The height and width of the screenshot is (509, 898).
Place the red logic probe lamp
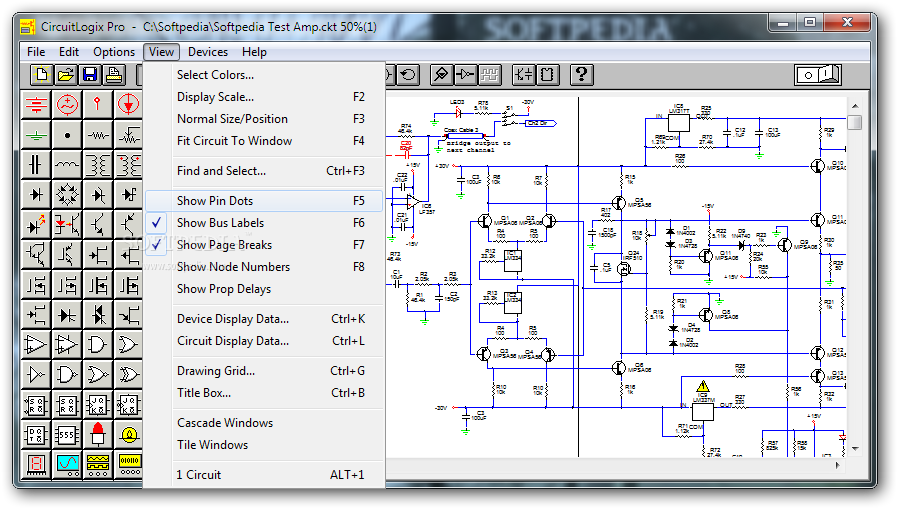(98, 435)
